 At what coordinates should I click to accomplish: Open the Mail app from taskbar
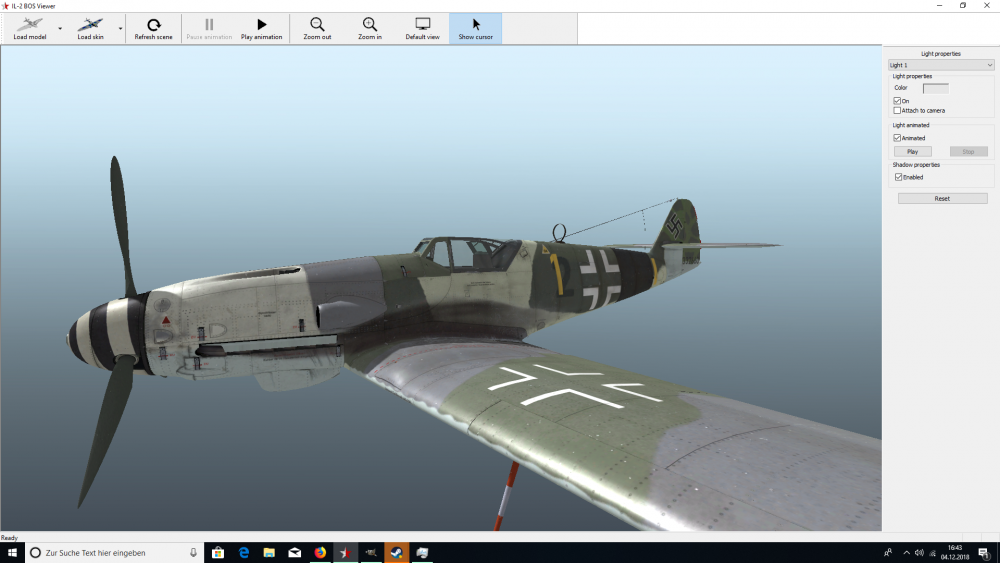[x=295, y=553]
